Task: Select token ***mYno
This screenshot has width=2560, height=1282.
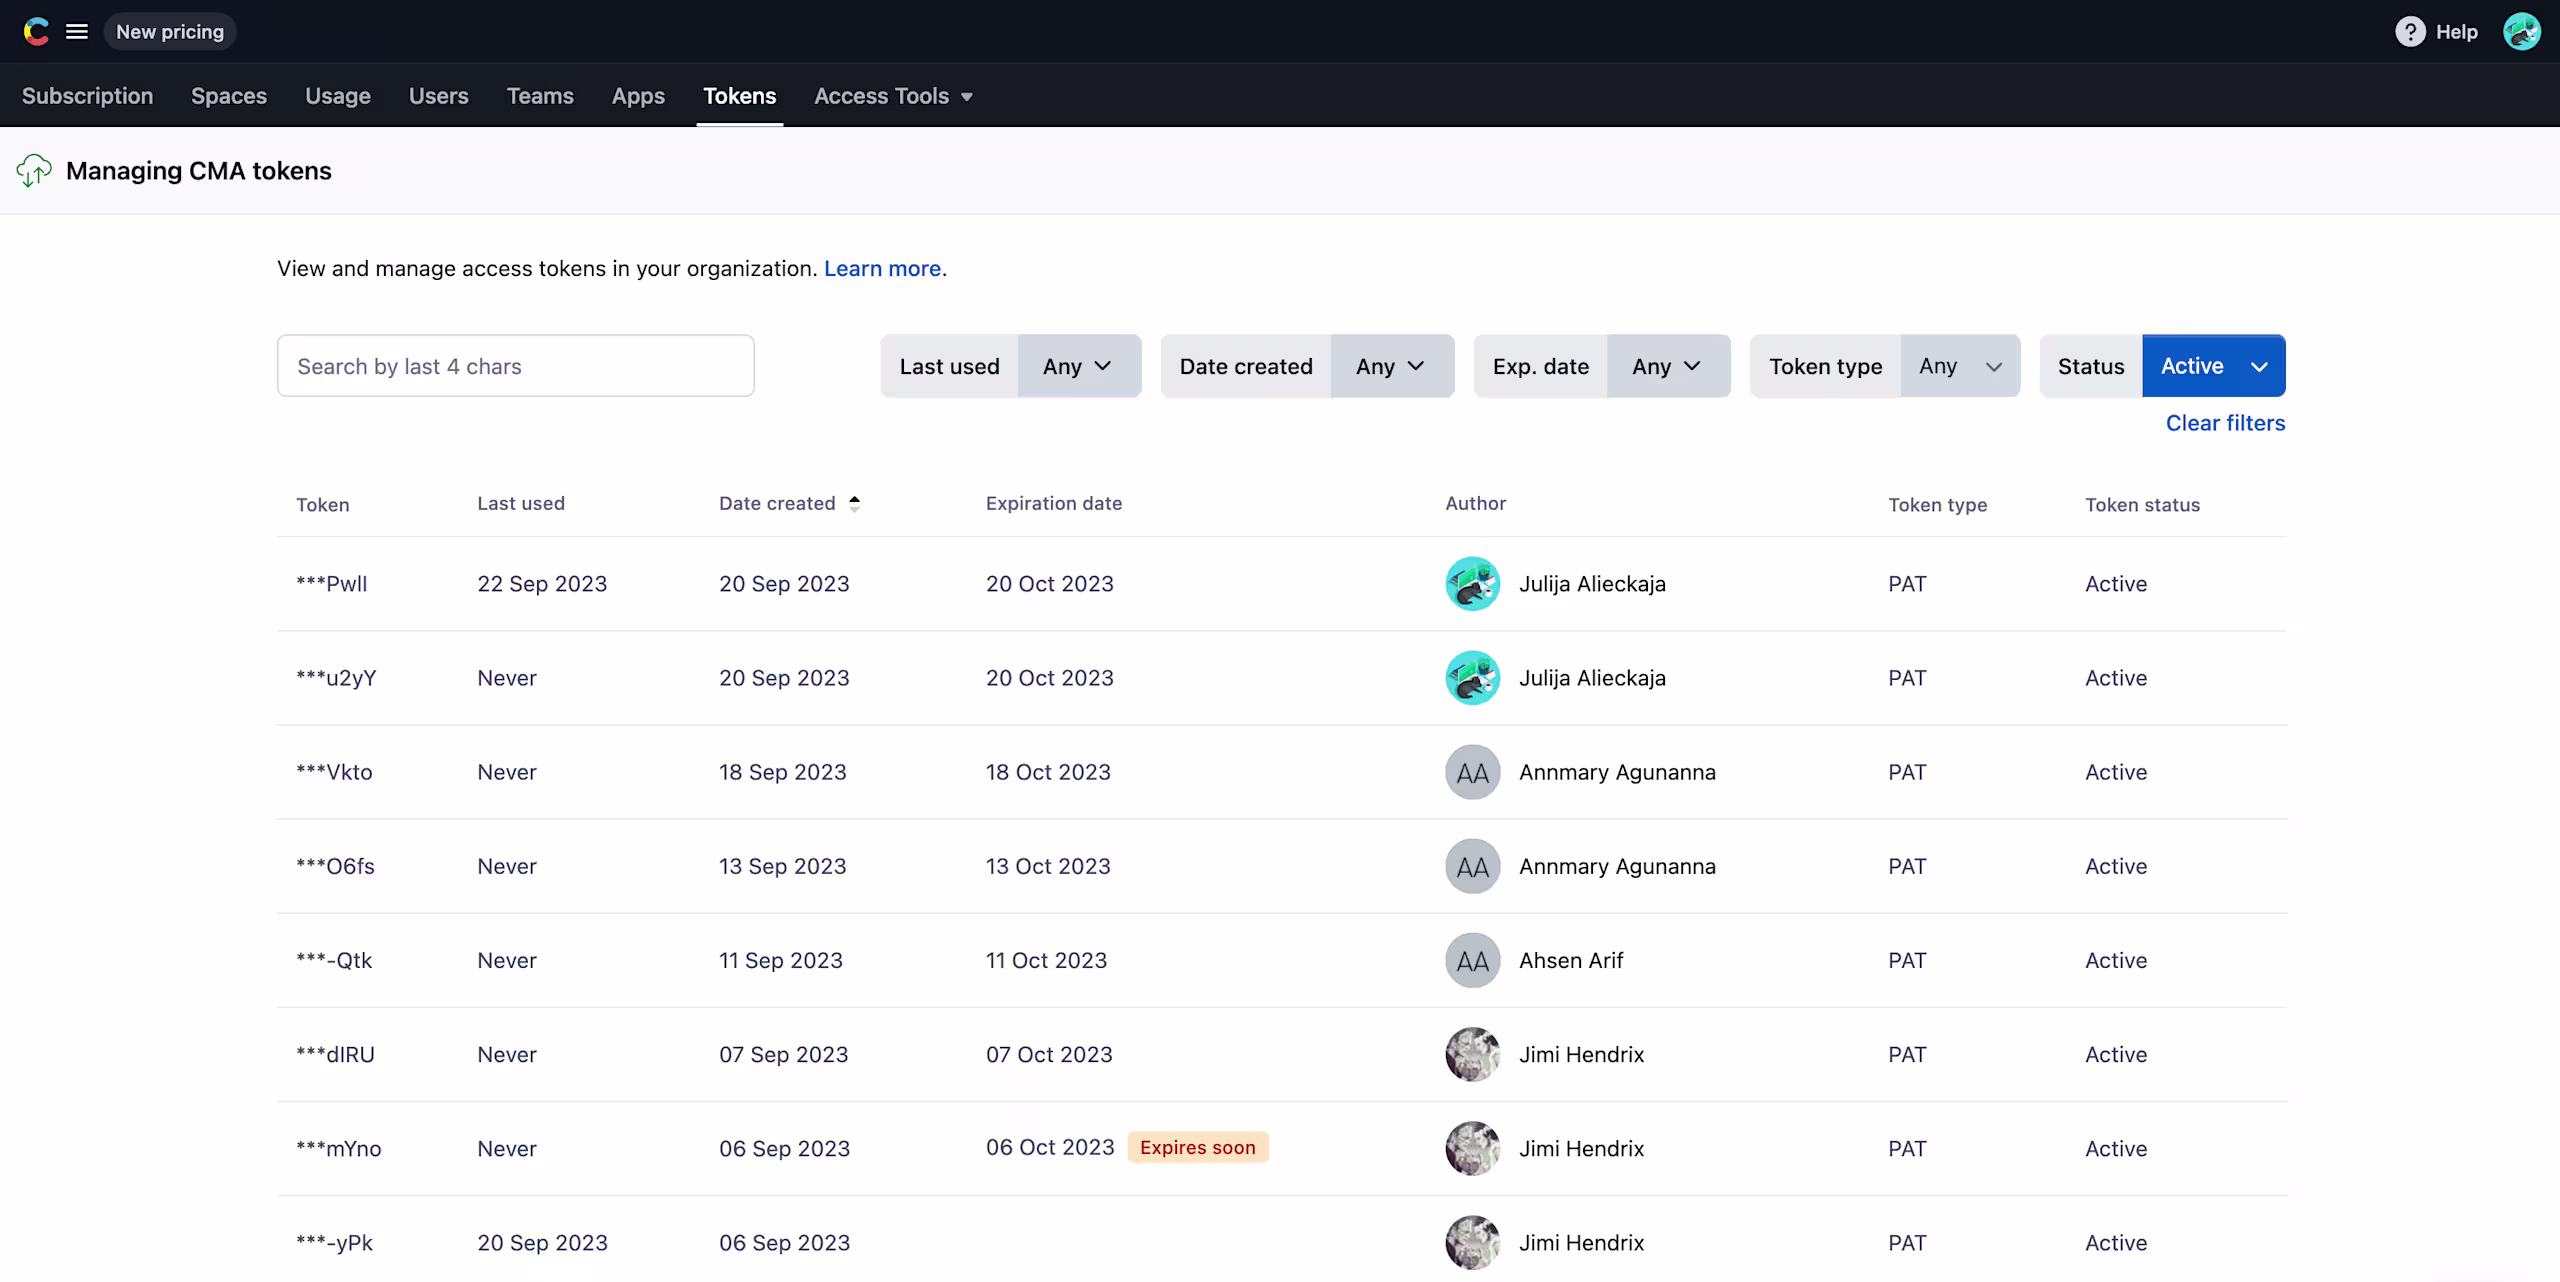Action: (339, 1148)
